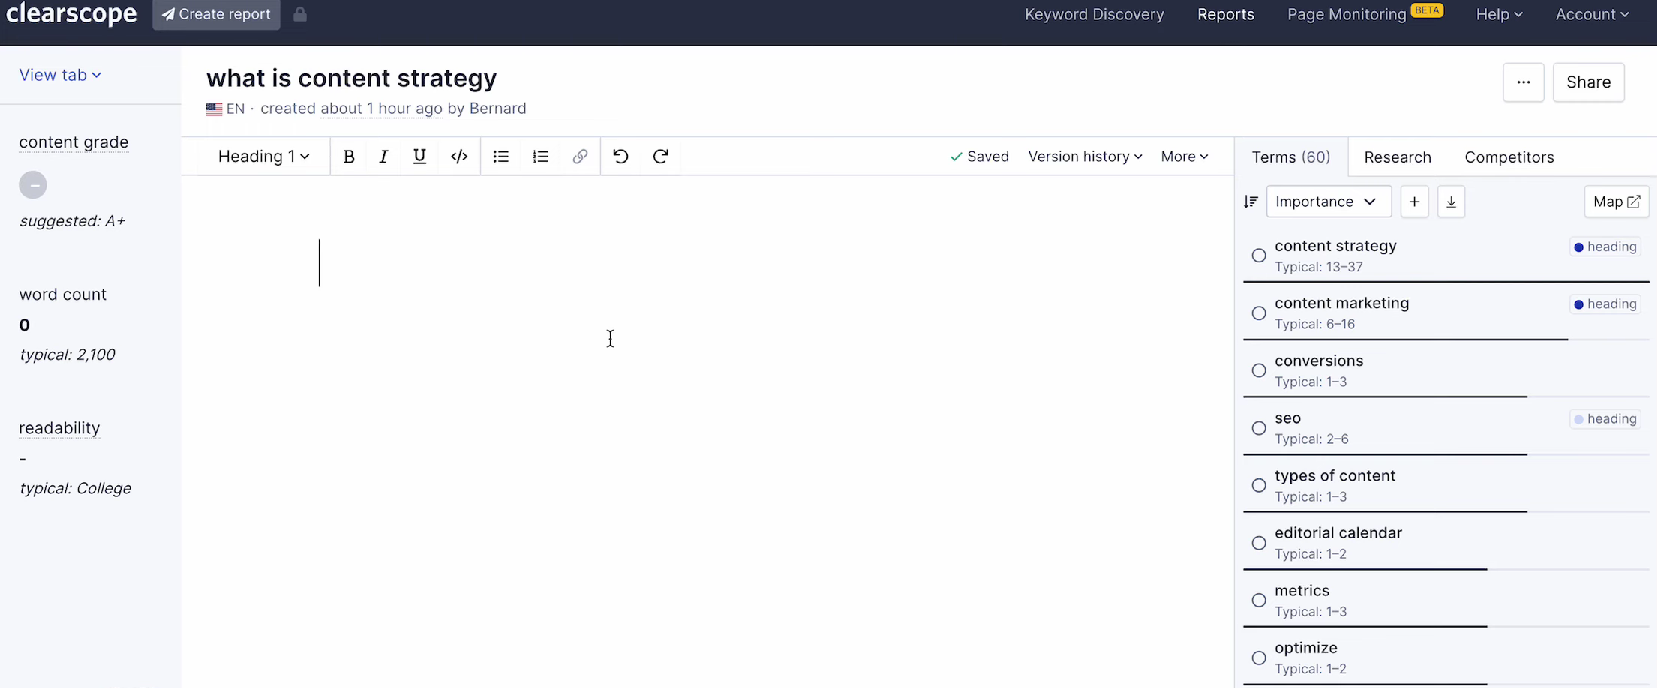Click the 'suggested: A+' text
The height and width of the screenshot is (688, 1657).
tap(72, 221)
